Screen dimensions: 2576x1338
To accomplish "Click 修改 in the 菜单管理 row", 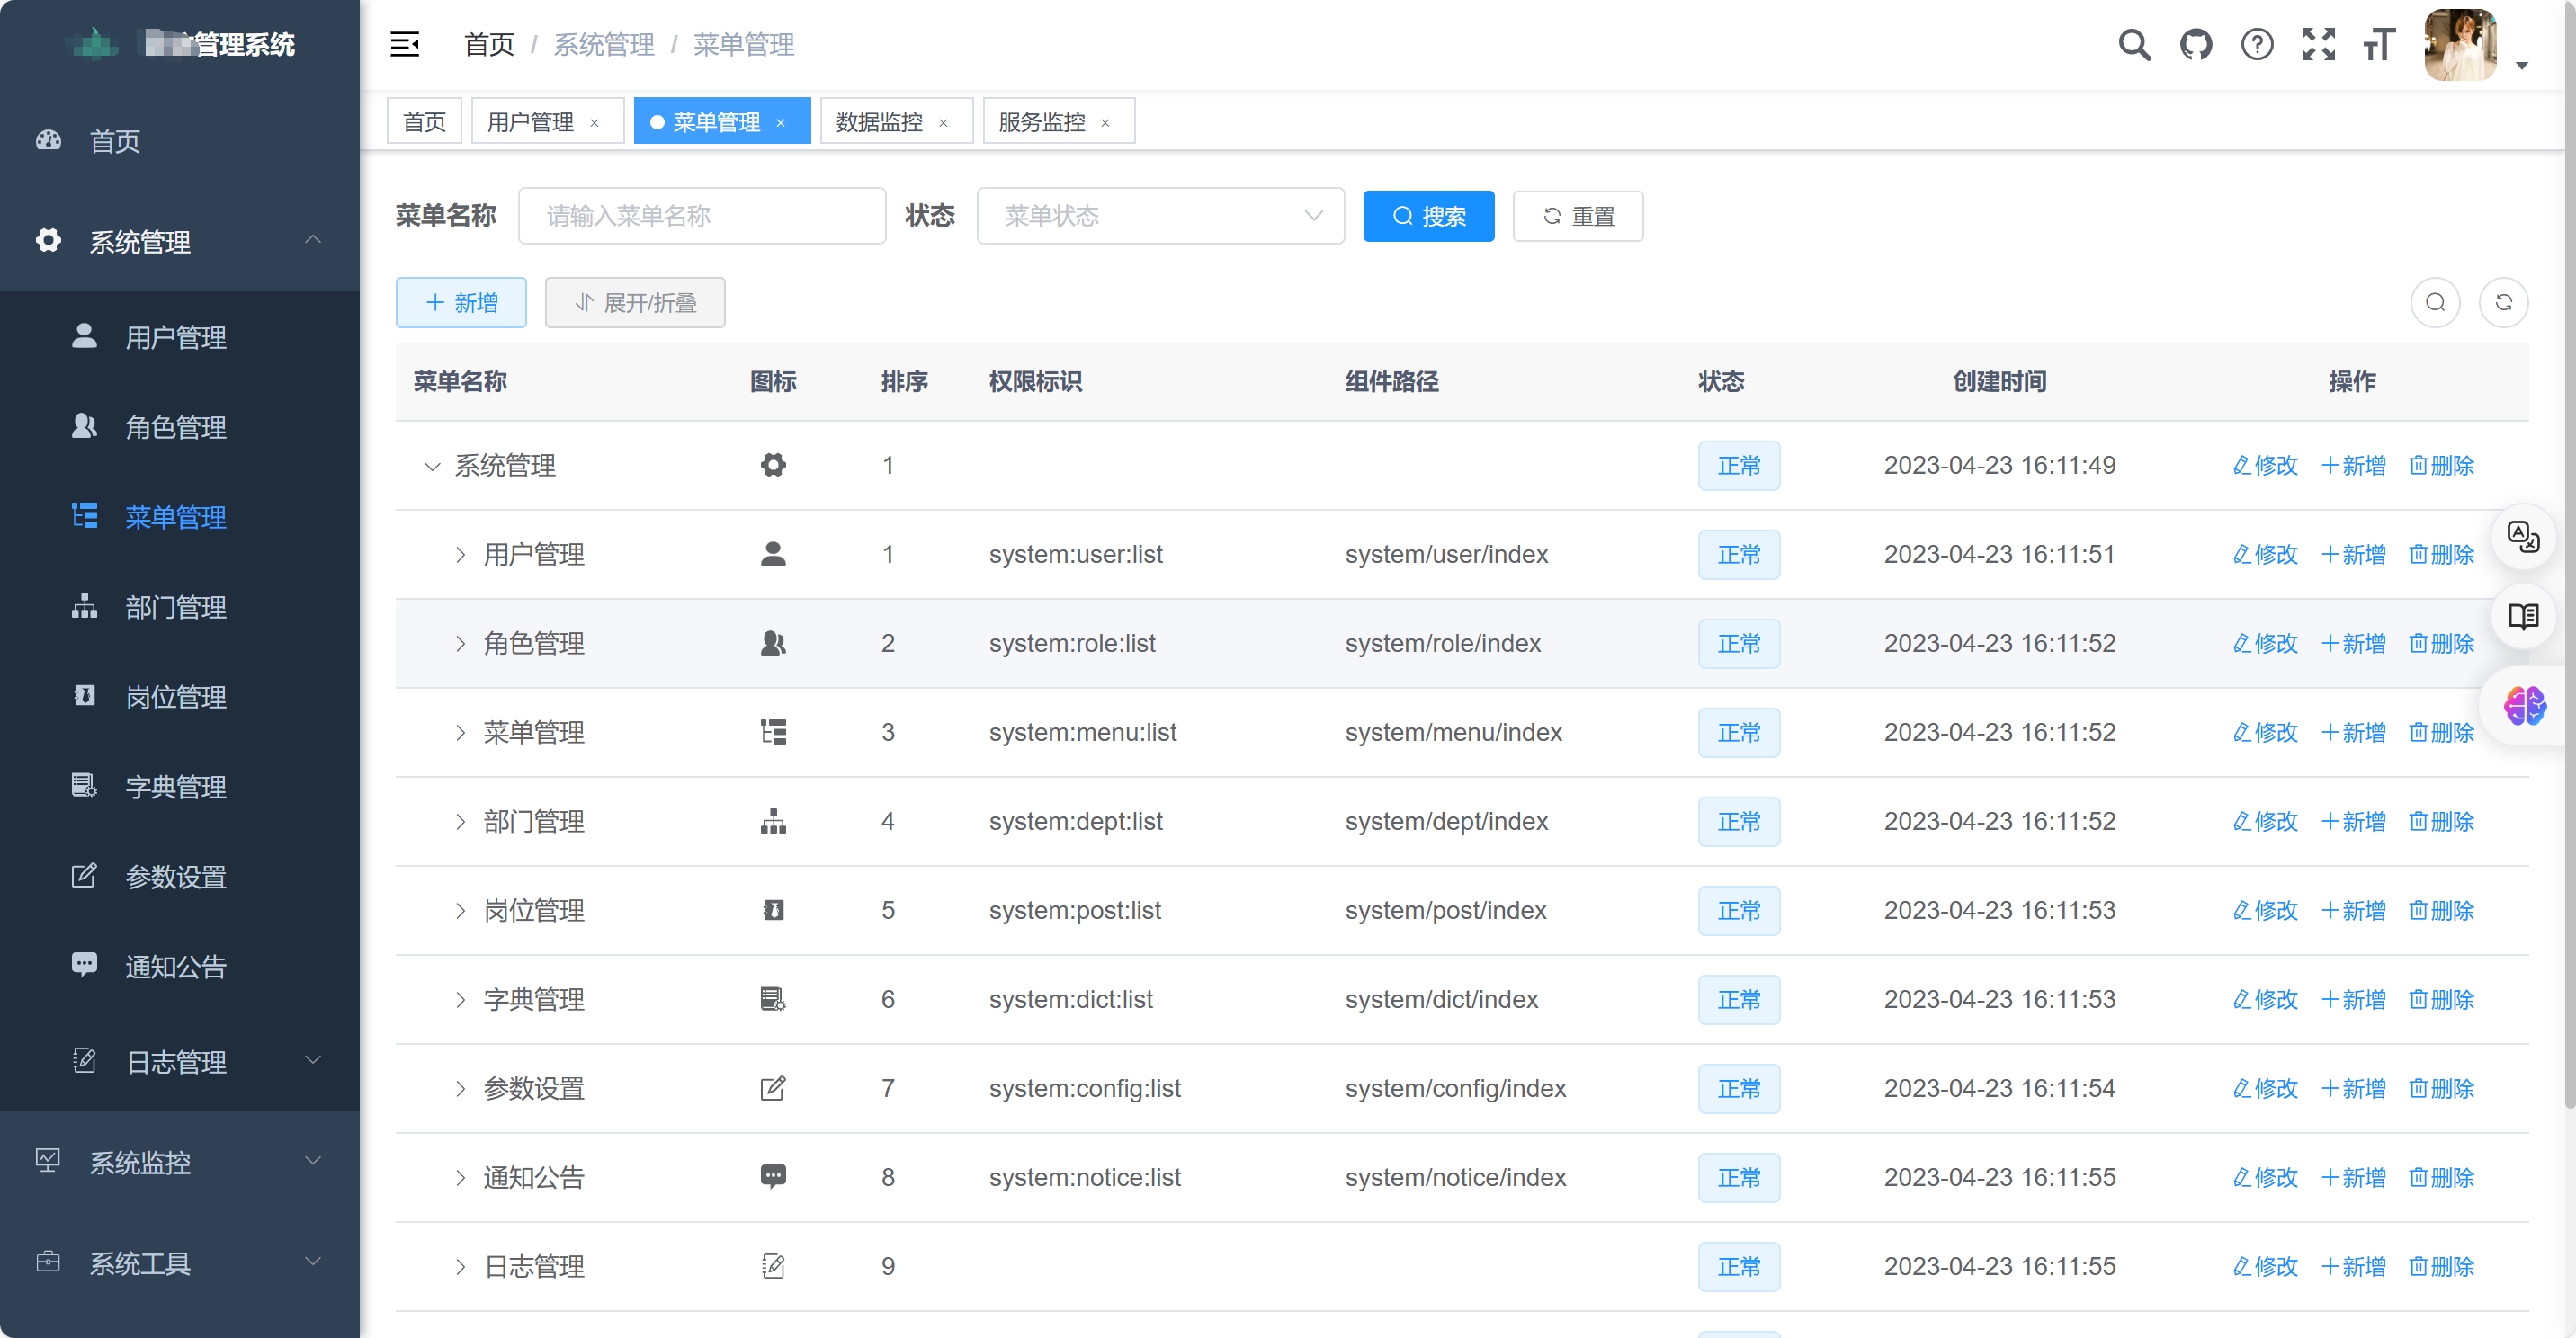I will (x=2265, y=732).
